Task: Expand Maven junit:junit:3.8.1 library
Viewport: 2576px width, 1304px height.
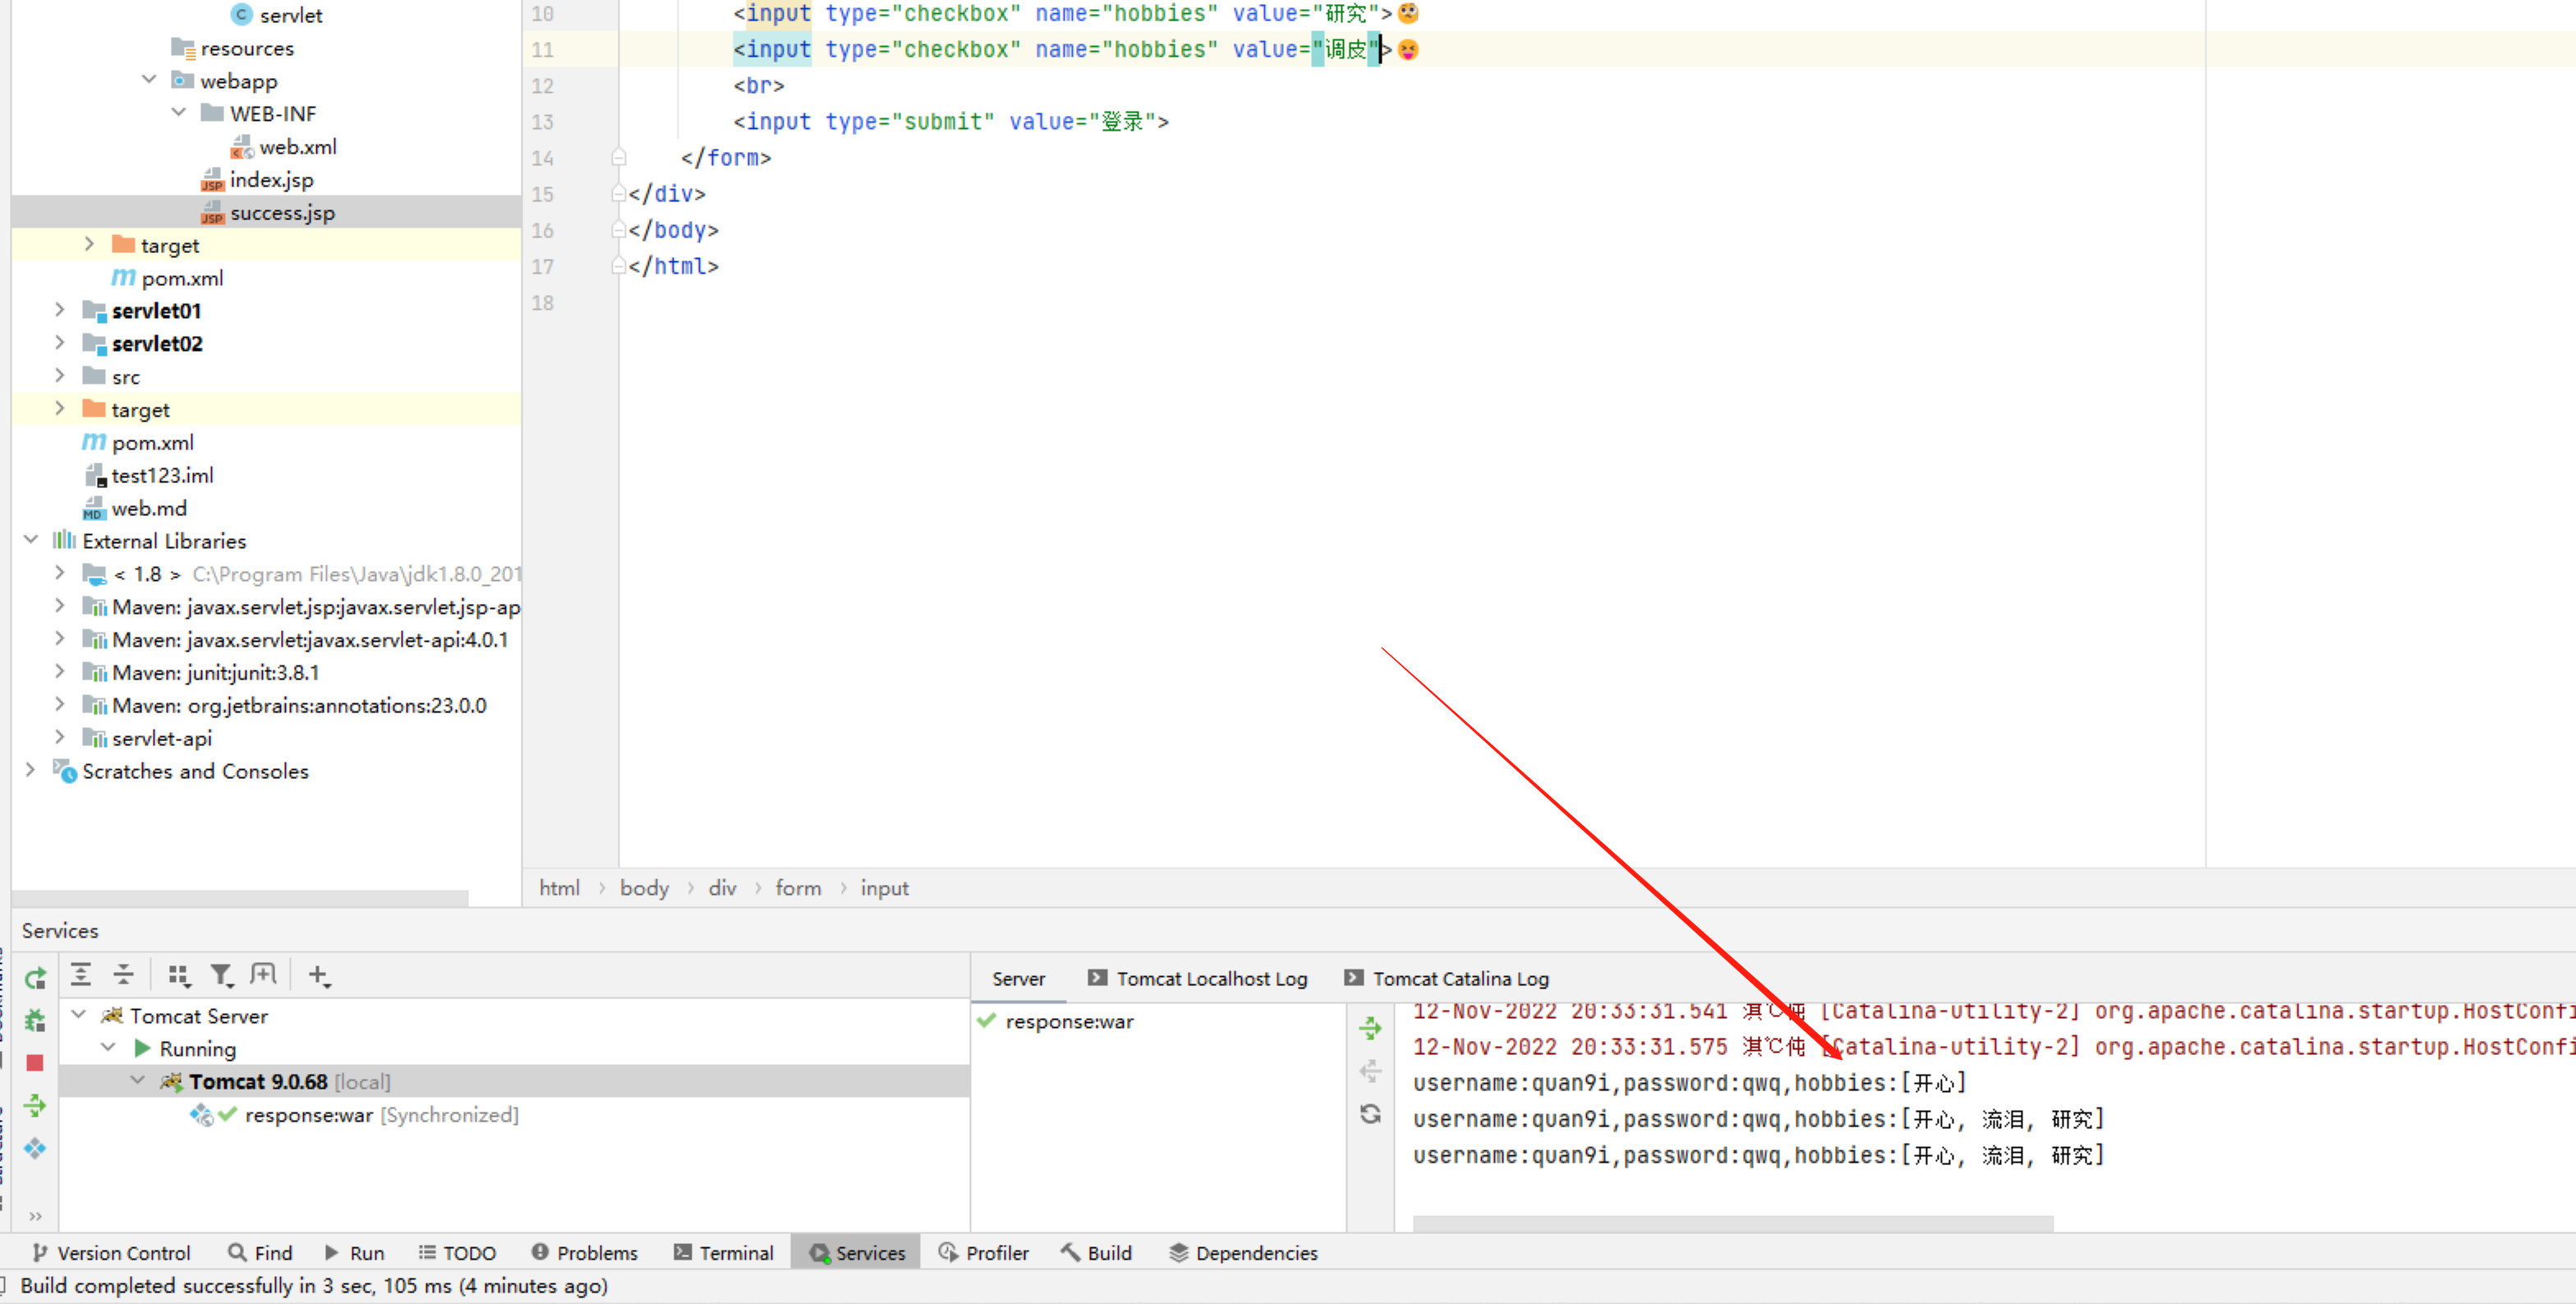Action: pyautogui.click(x=59, y=672)
